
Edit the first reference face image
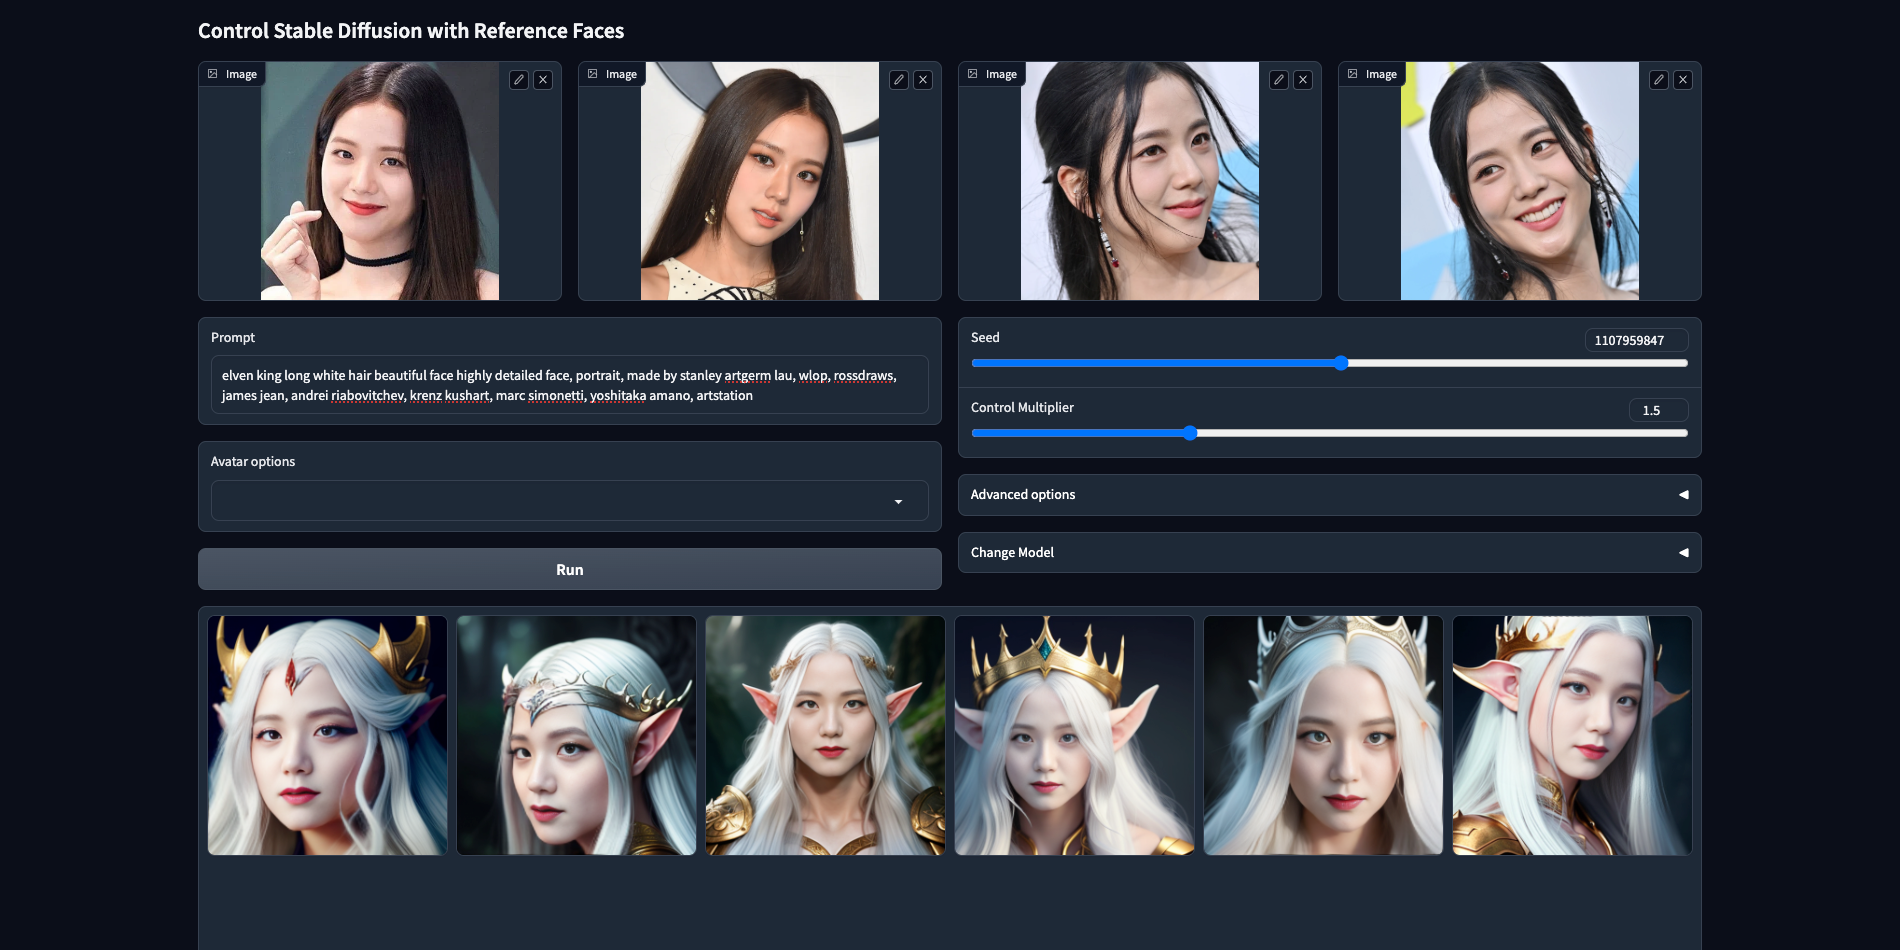519,80
